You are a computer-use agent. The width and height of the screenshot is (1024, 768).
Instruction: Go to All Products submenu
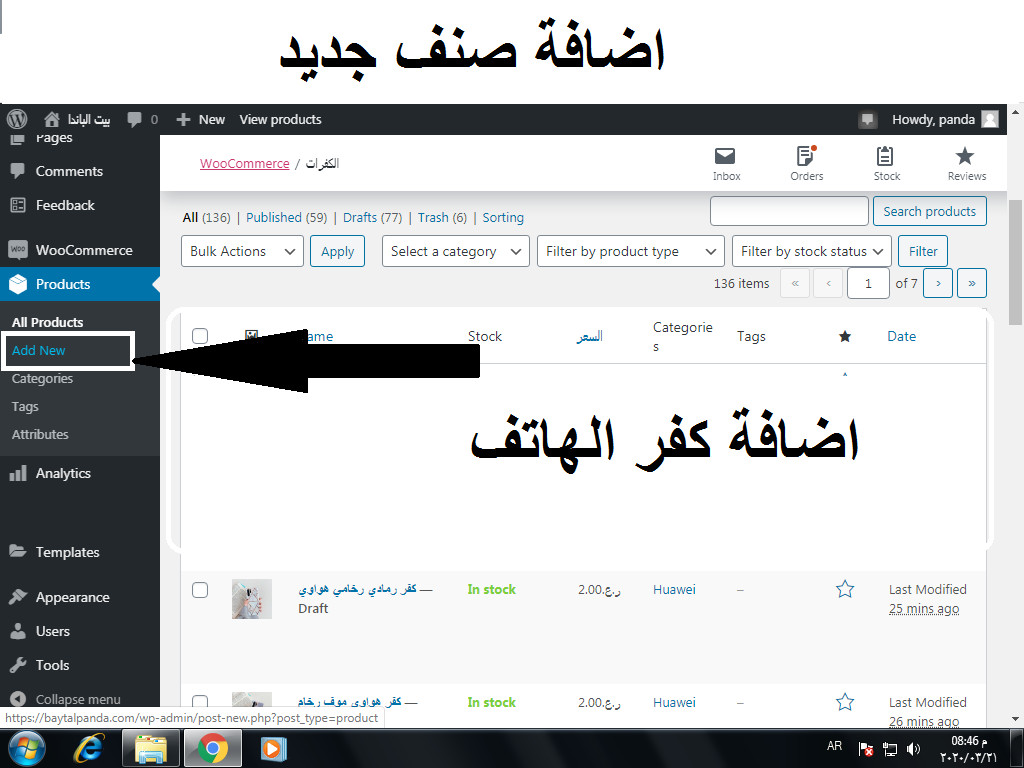coord(48,322)
